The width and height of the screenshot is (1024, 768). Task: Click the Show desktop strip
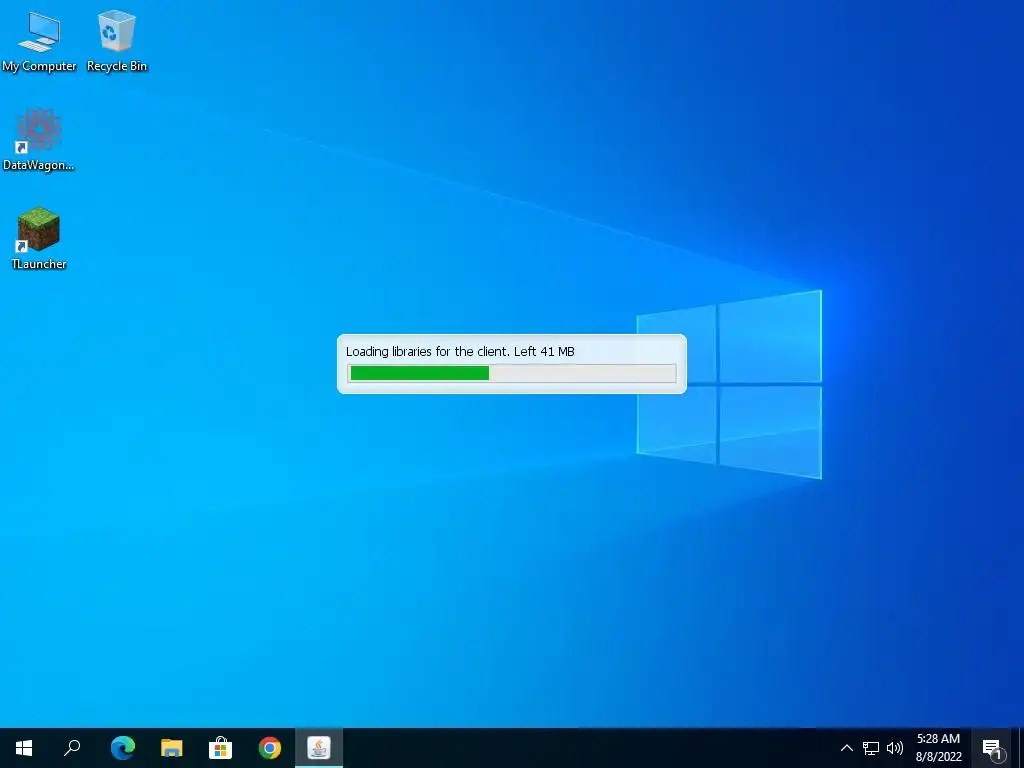coord(1020,748)
